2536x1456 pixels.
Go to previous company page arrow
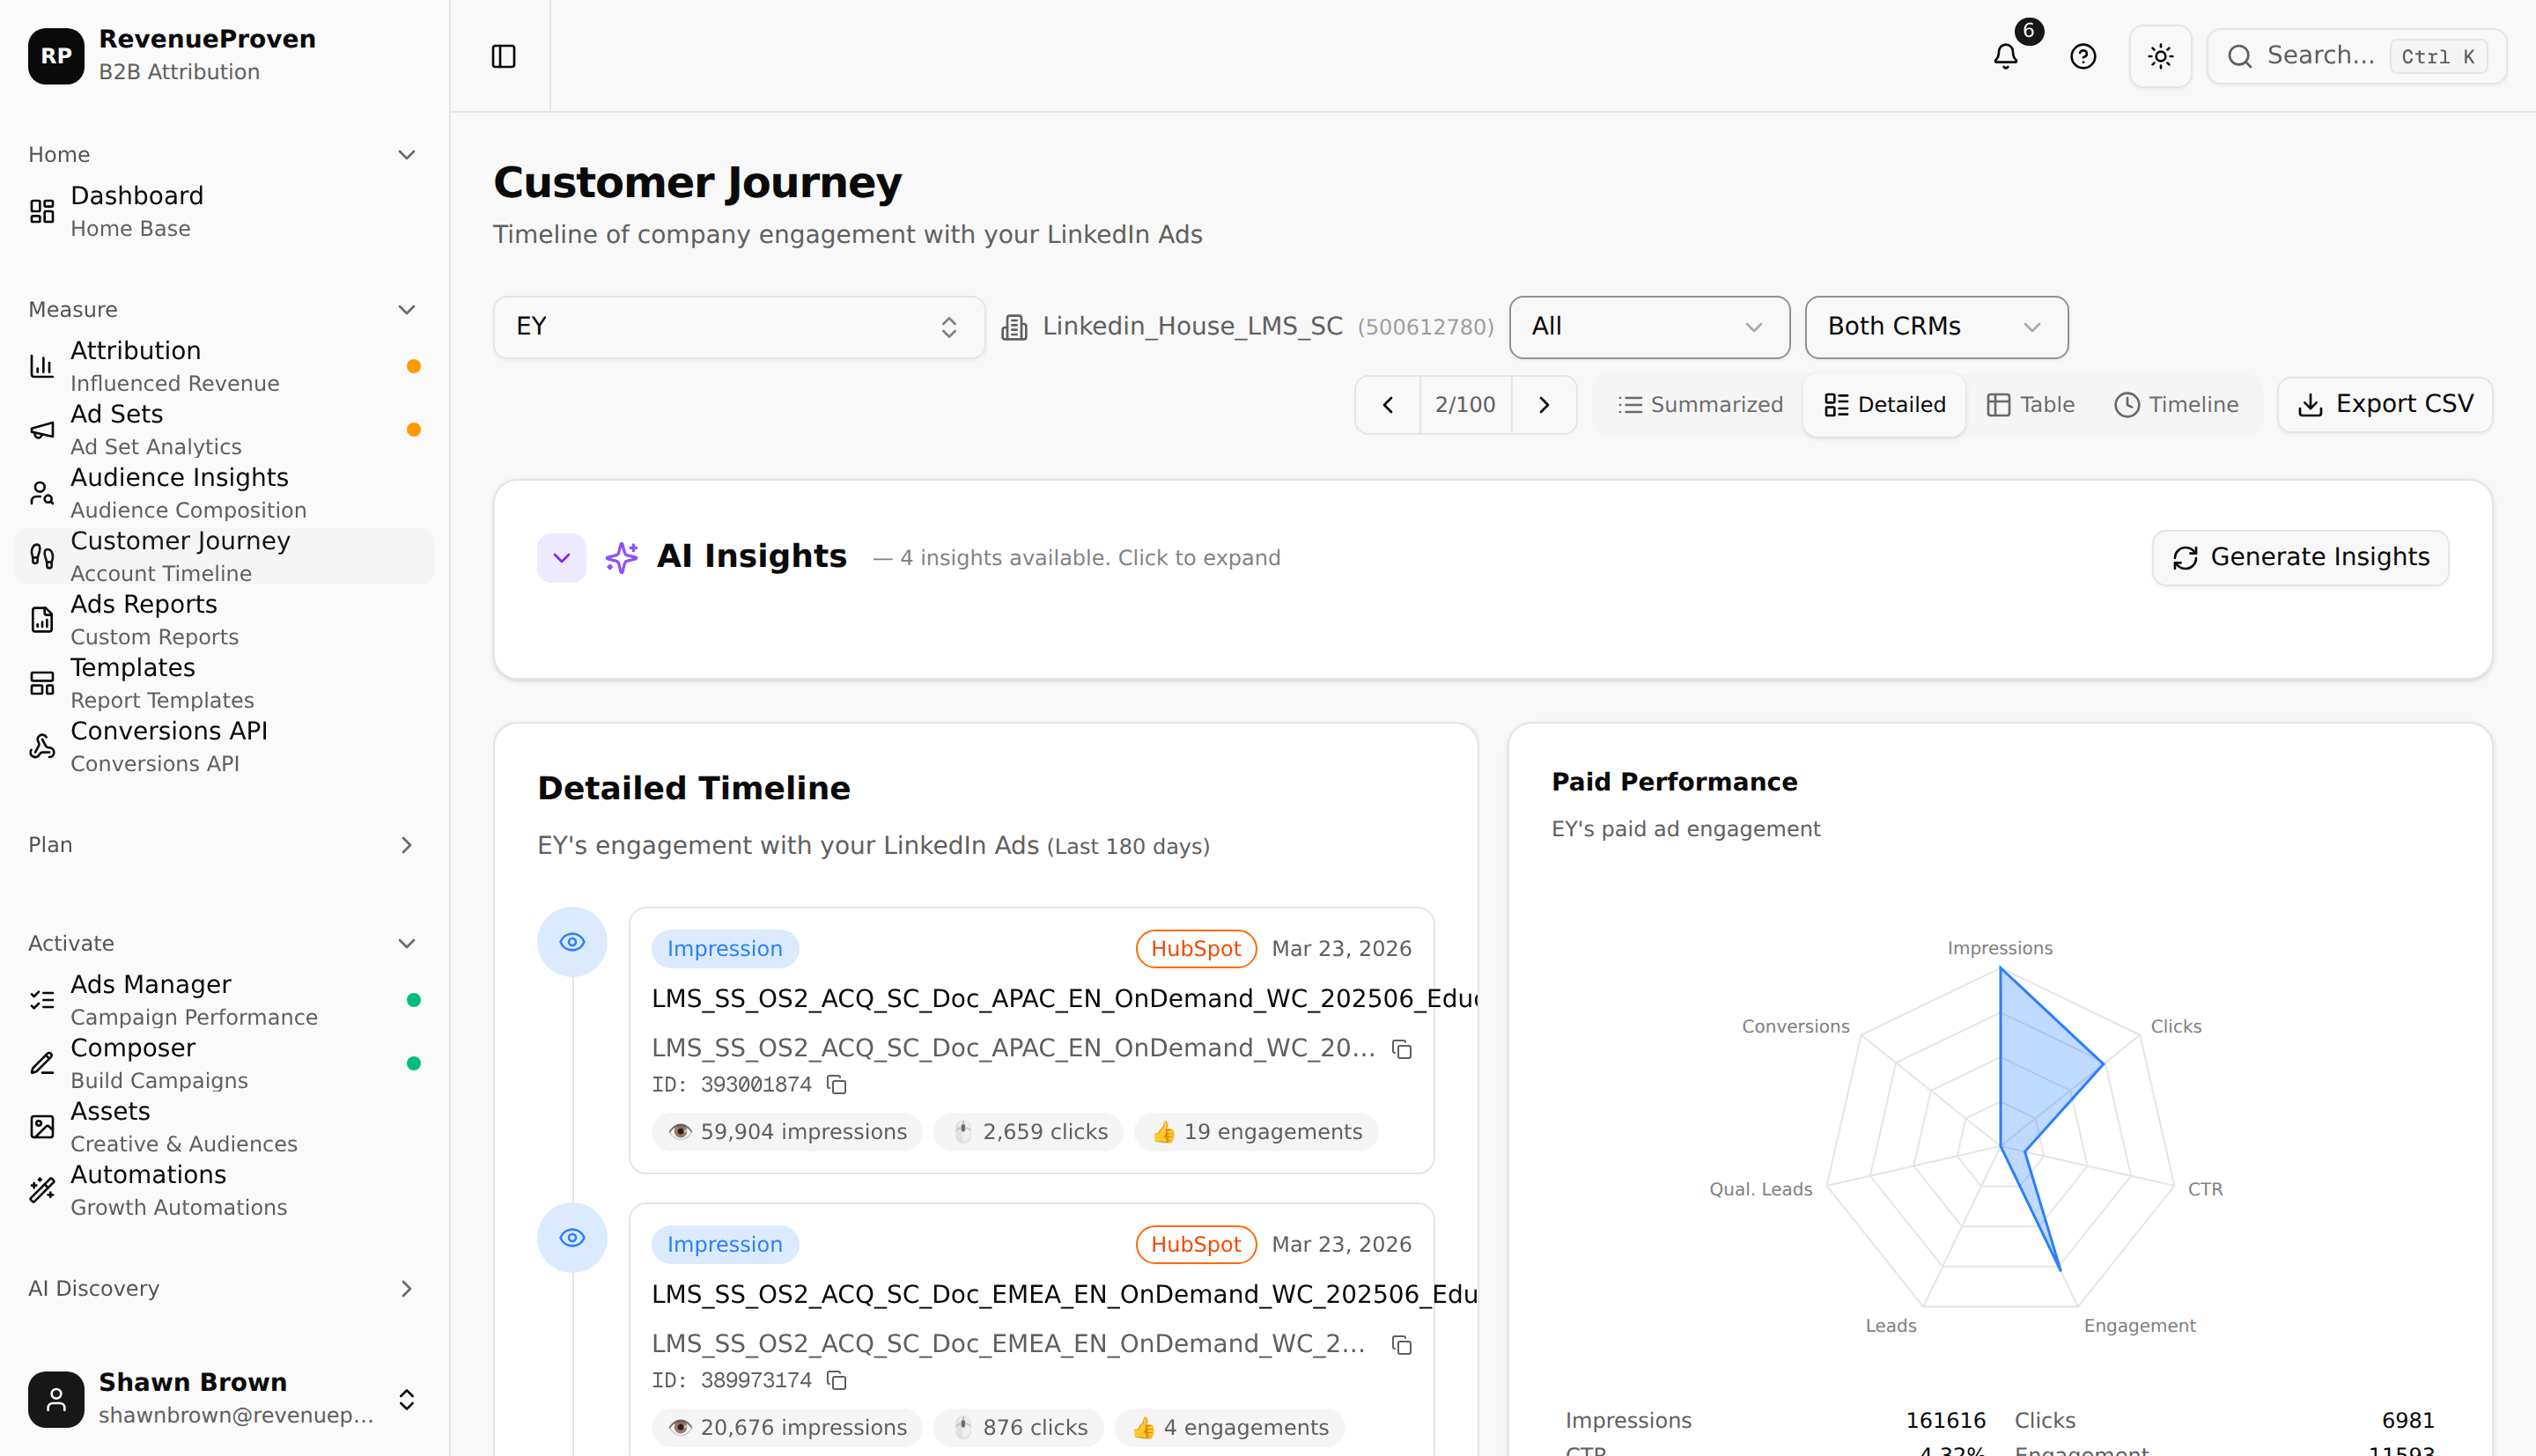pos(1387,404)
